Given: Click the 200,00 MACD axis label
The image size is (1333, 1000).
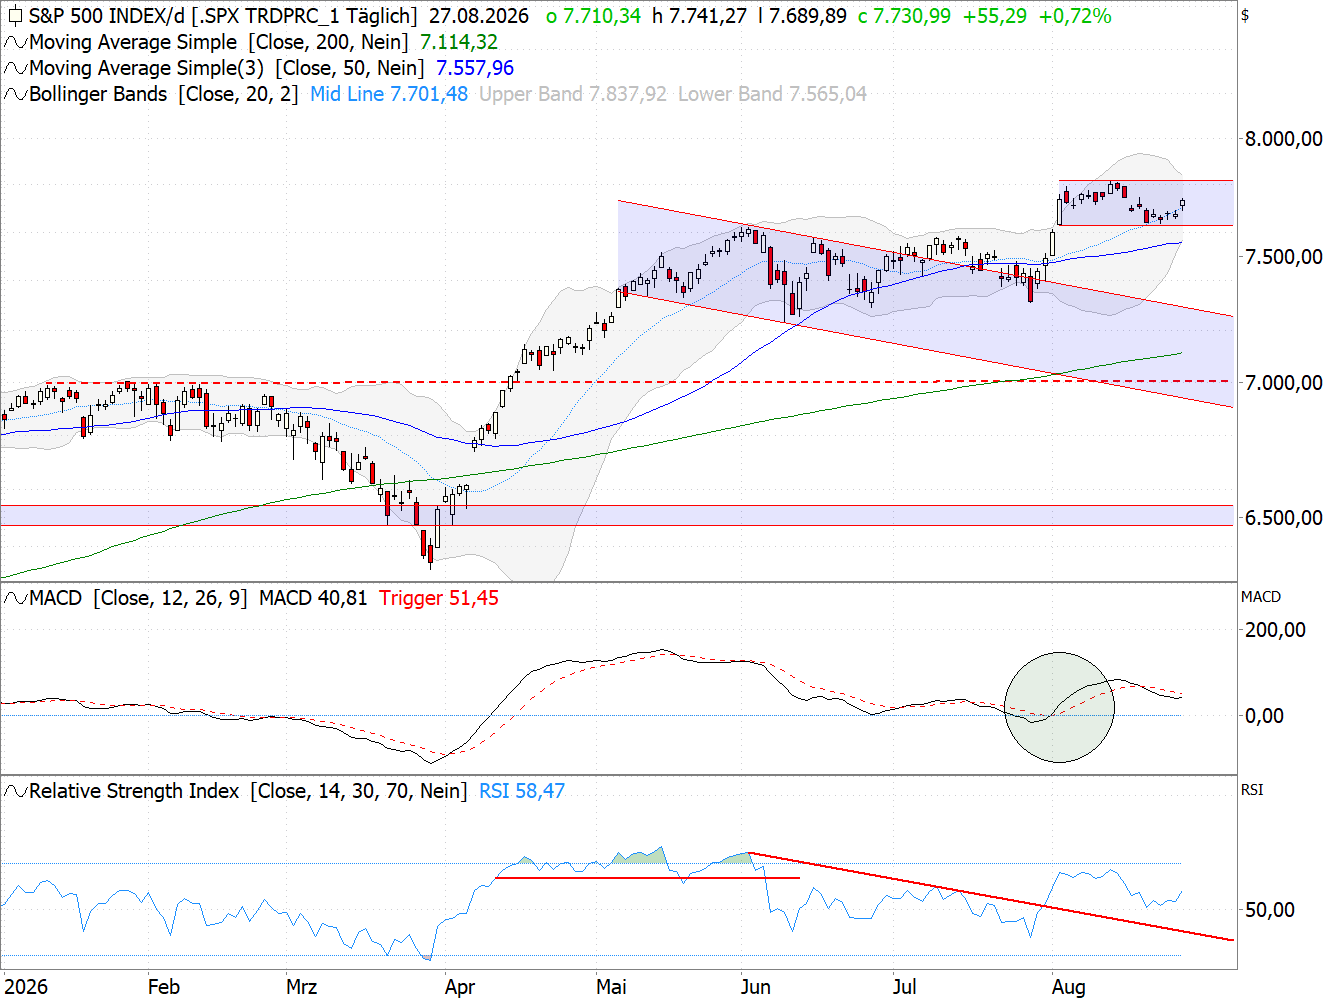Looking at the screenshot, I should pyautogui.click(x=1276, y=630).
